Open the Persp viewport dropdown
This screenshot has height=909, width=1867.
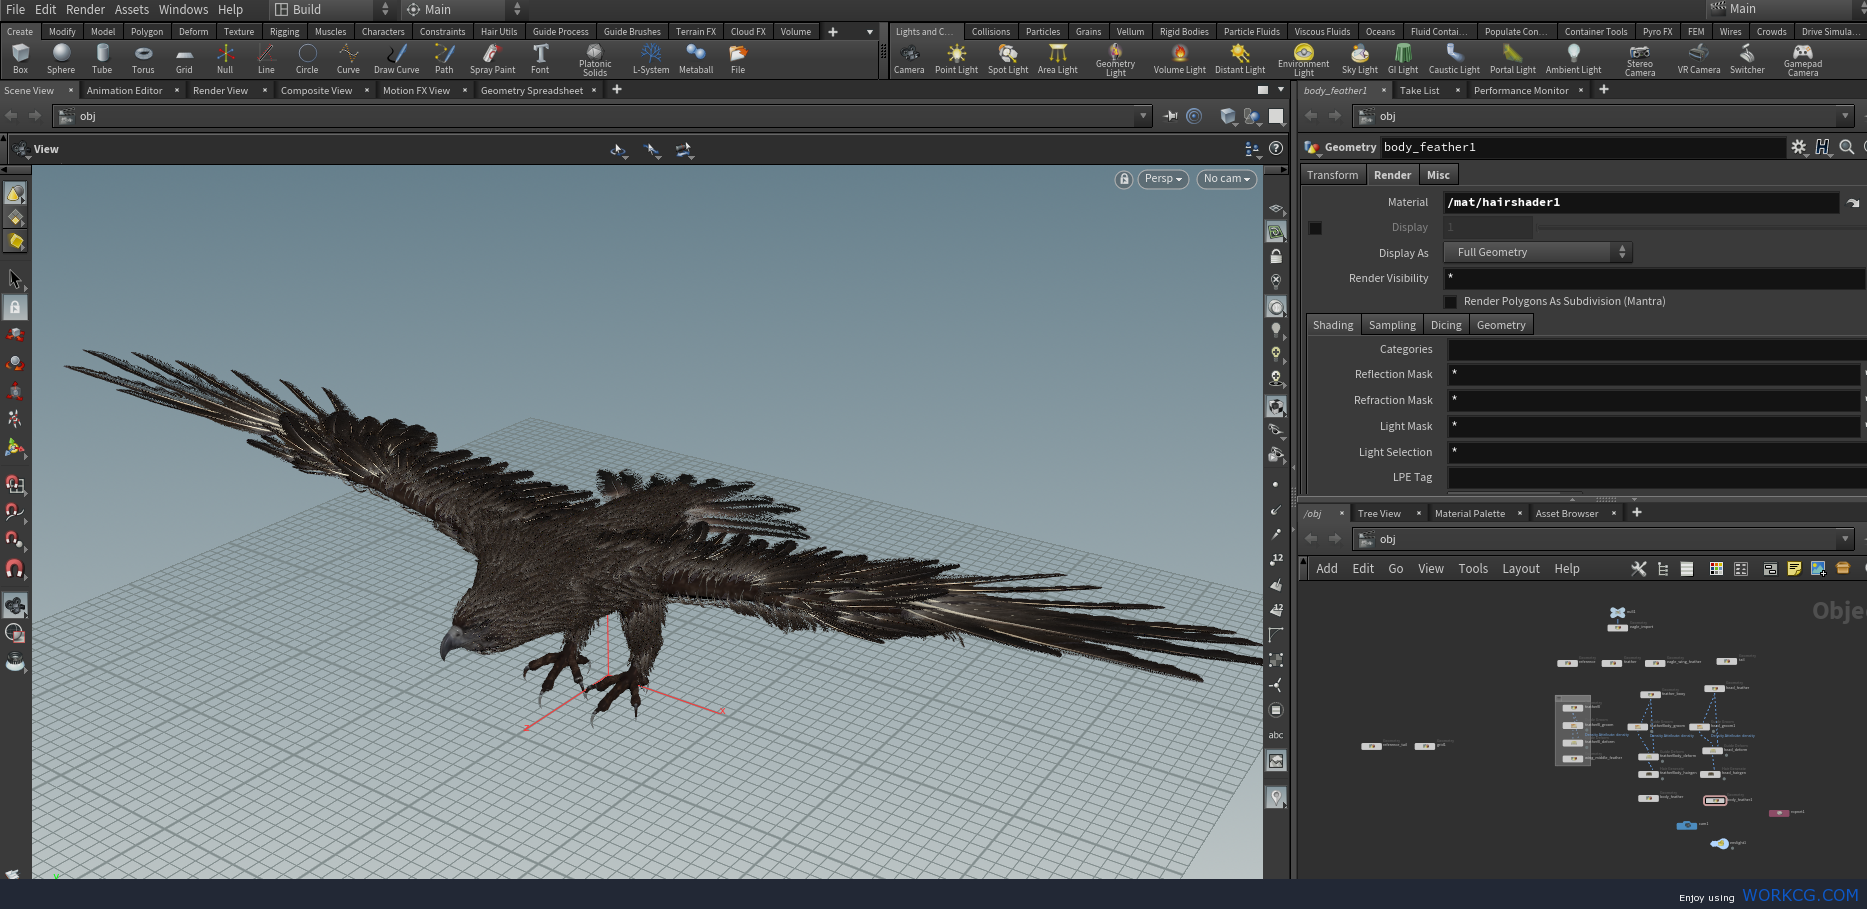coord(1163,179)
